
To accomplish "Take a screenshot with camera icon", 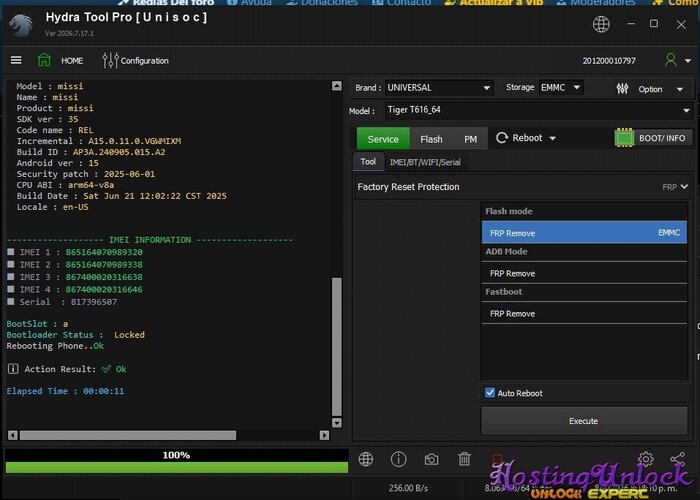I will [431, 459].
